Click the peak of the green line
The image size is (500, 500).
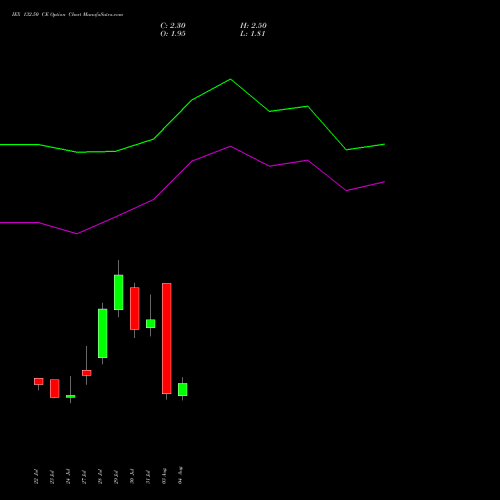click(x=230, y=79)
